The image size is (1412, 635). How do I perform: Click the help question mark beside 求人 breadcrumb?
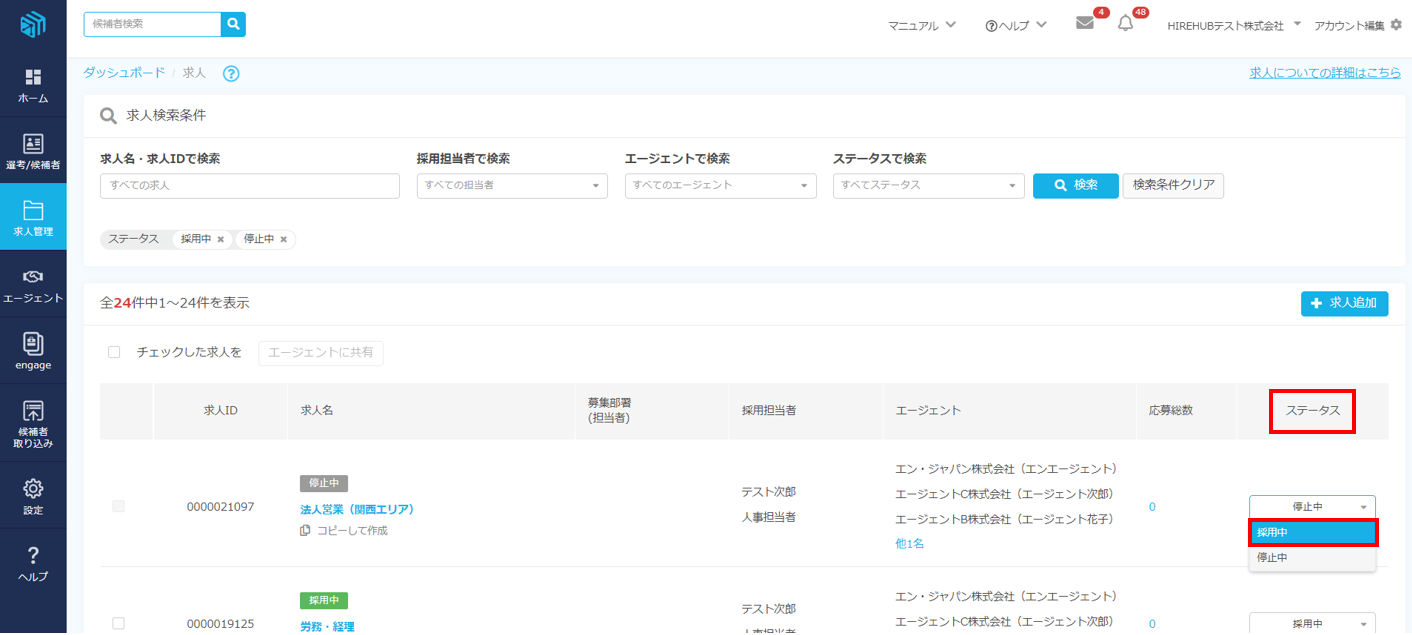pos(231,73)
